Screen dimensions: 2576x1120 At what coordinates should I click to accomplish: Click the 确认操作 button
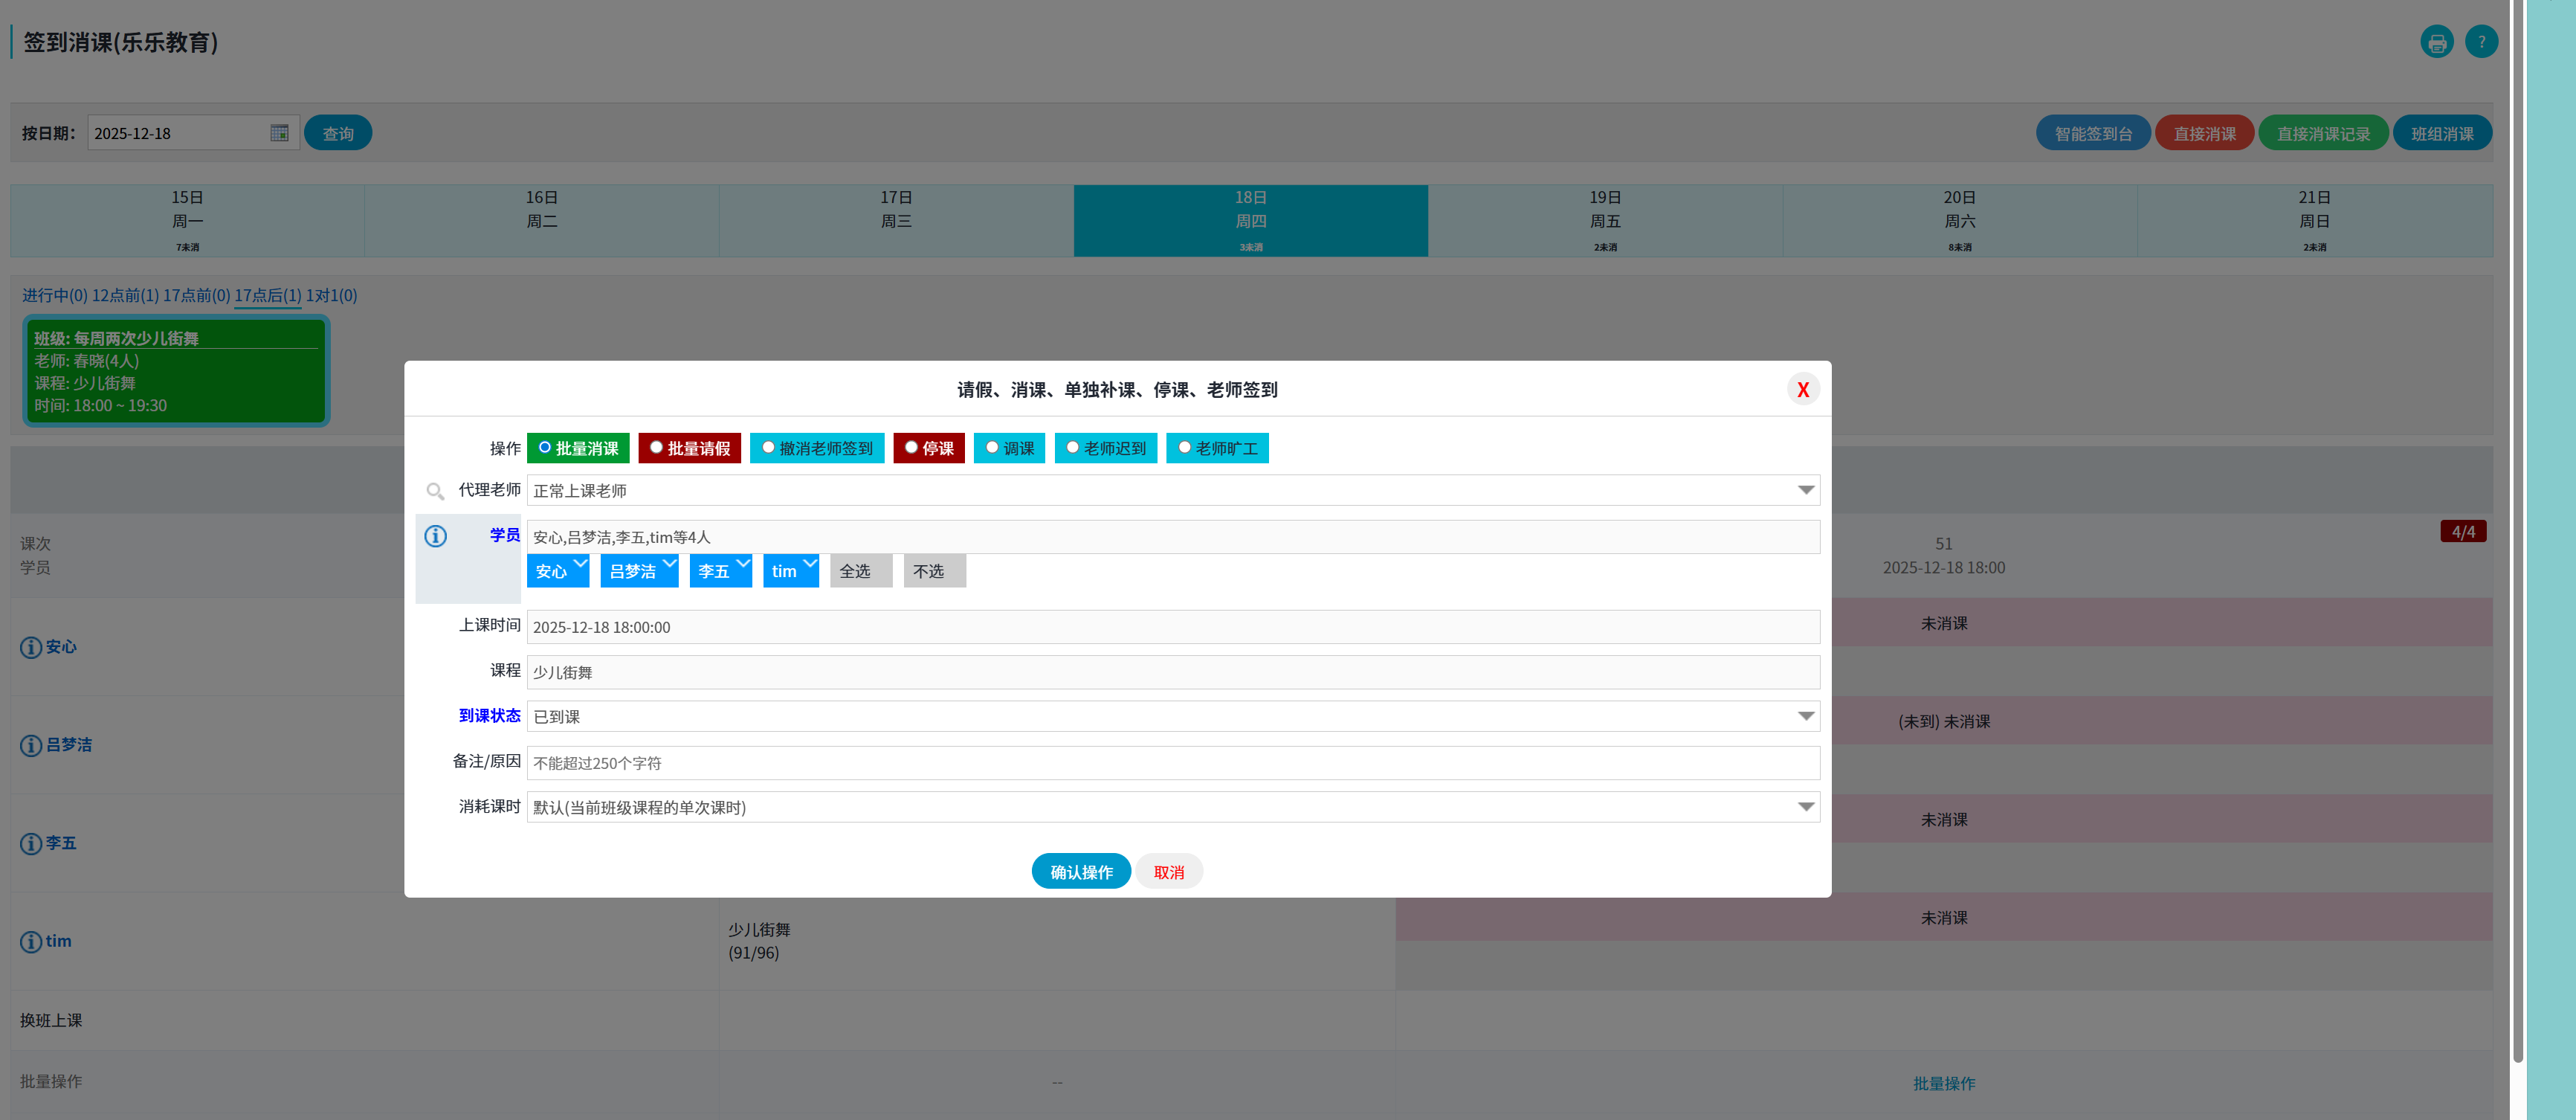[x=1080, y=871]
